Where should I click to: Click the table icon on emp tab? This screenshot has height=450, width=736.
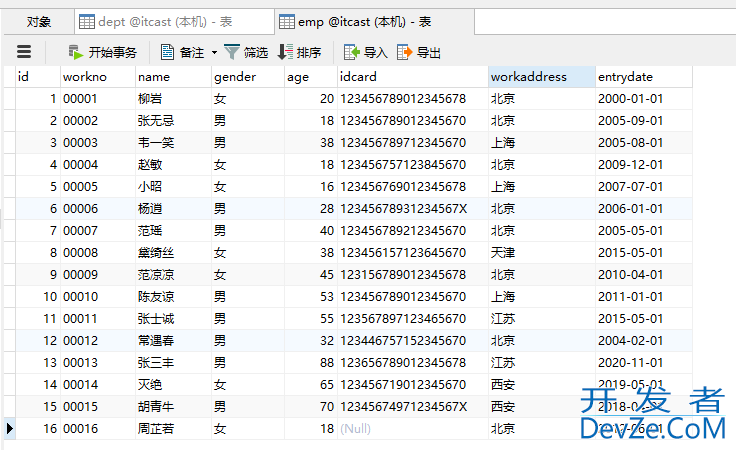point(287,22)
